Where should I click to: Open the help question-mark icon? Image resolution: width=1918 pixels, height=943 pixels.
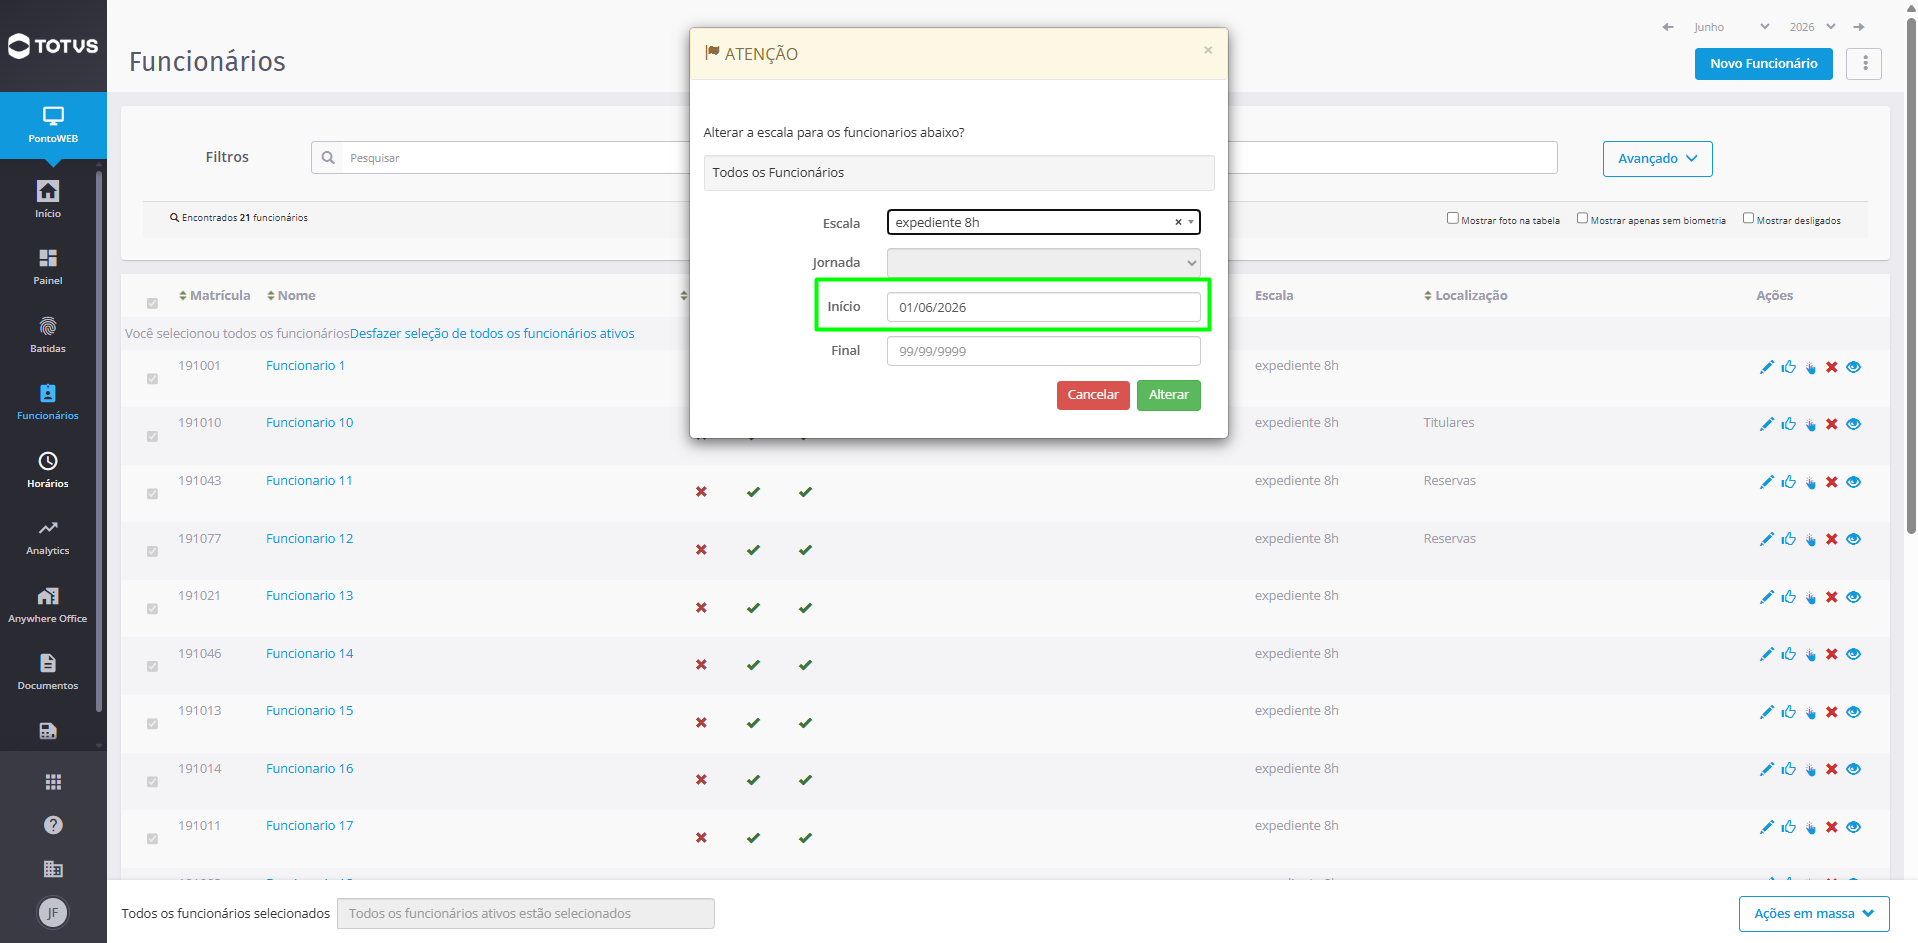[53, 825]
